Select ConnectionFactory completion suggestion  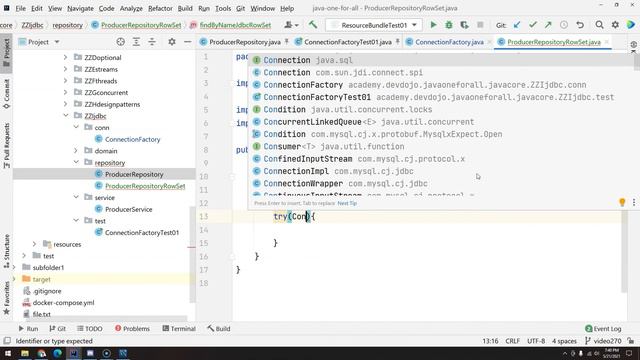point(442,85)
